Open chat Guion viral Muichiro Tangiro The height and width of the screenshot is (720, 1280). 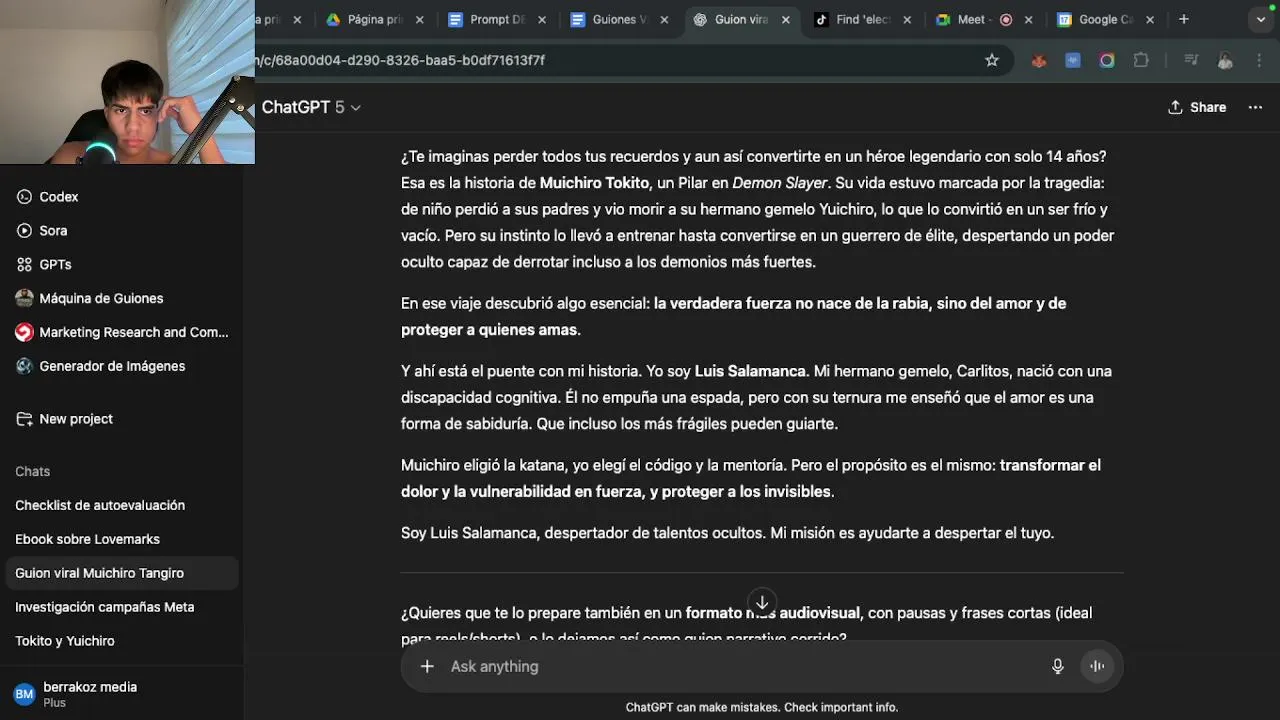click(x=120, y=573)
